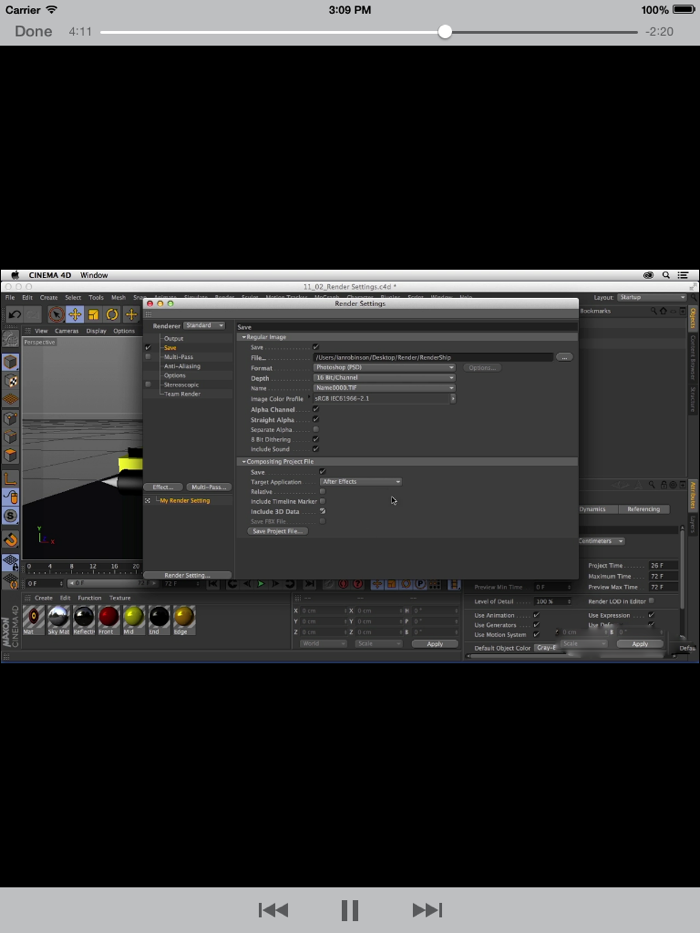The height and width of the screenshot is (933, 700).
Task: Click lock icon in Attribute Manager
Action: 663,485
